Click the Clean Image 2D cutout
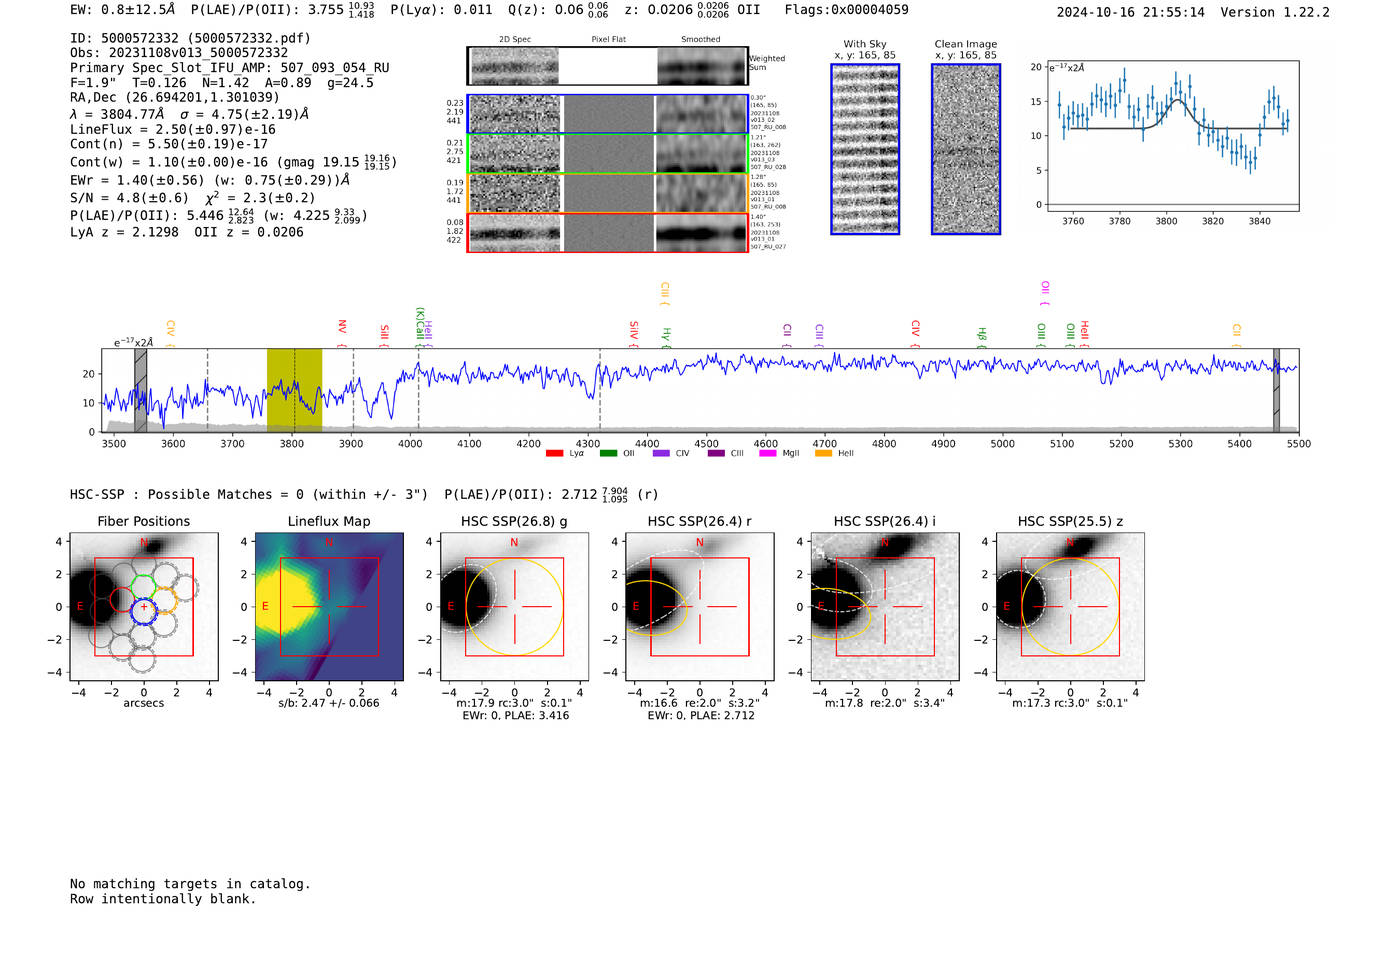This screenshot has width=1400, height=953. point(966,149)
